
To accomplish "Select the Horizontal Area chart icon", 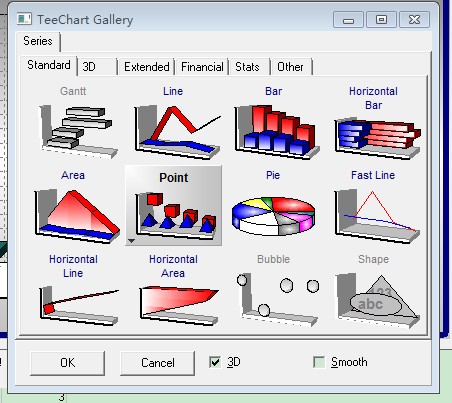I will click(x=179, y=305).
